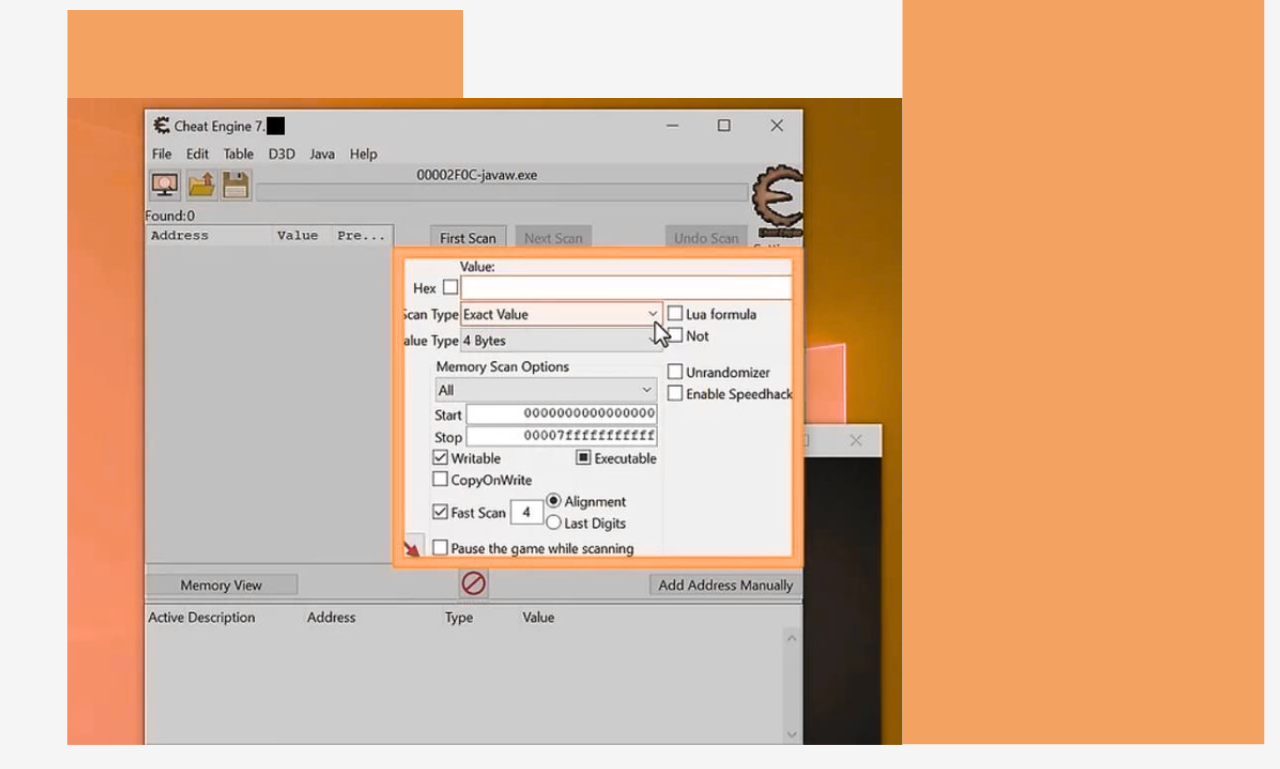Click the Pre... column header in results
Image resolution: width=1280 pixels, height=769 pixels.
[x=362, y=236]
